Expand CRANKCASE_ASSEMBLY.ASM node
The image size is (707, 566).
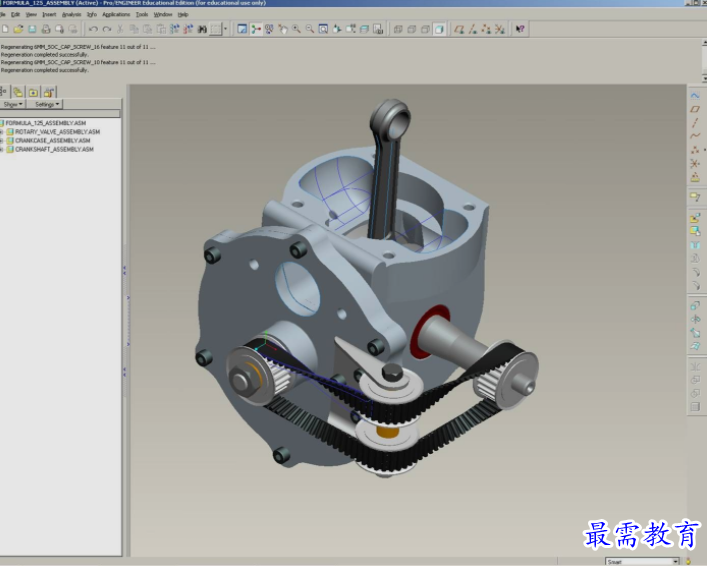pyautogui.click(x=2, y=140)
